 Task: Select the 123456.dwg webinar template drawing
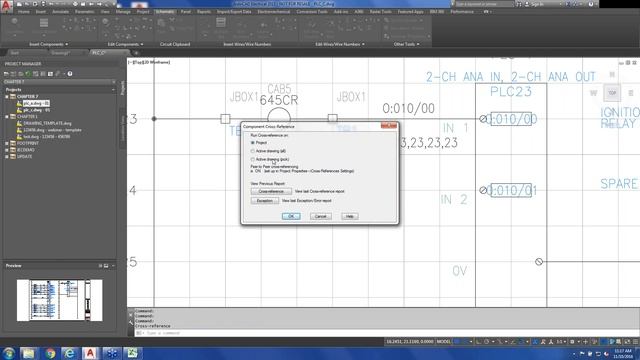52,130
